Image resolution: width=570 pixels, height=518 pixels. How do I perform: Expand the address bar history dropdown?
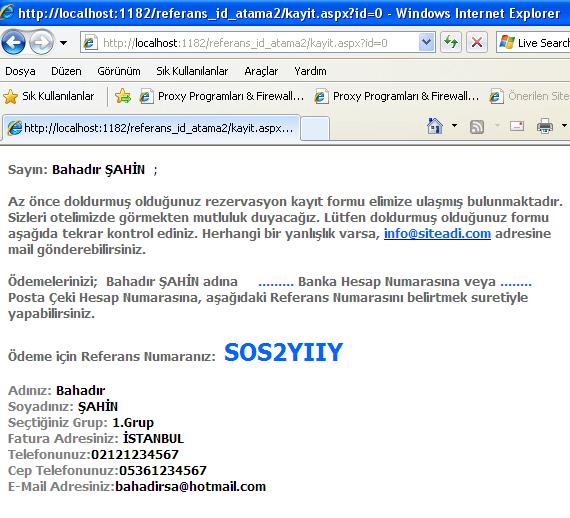coord(426,43)
